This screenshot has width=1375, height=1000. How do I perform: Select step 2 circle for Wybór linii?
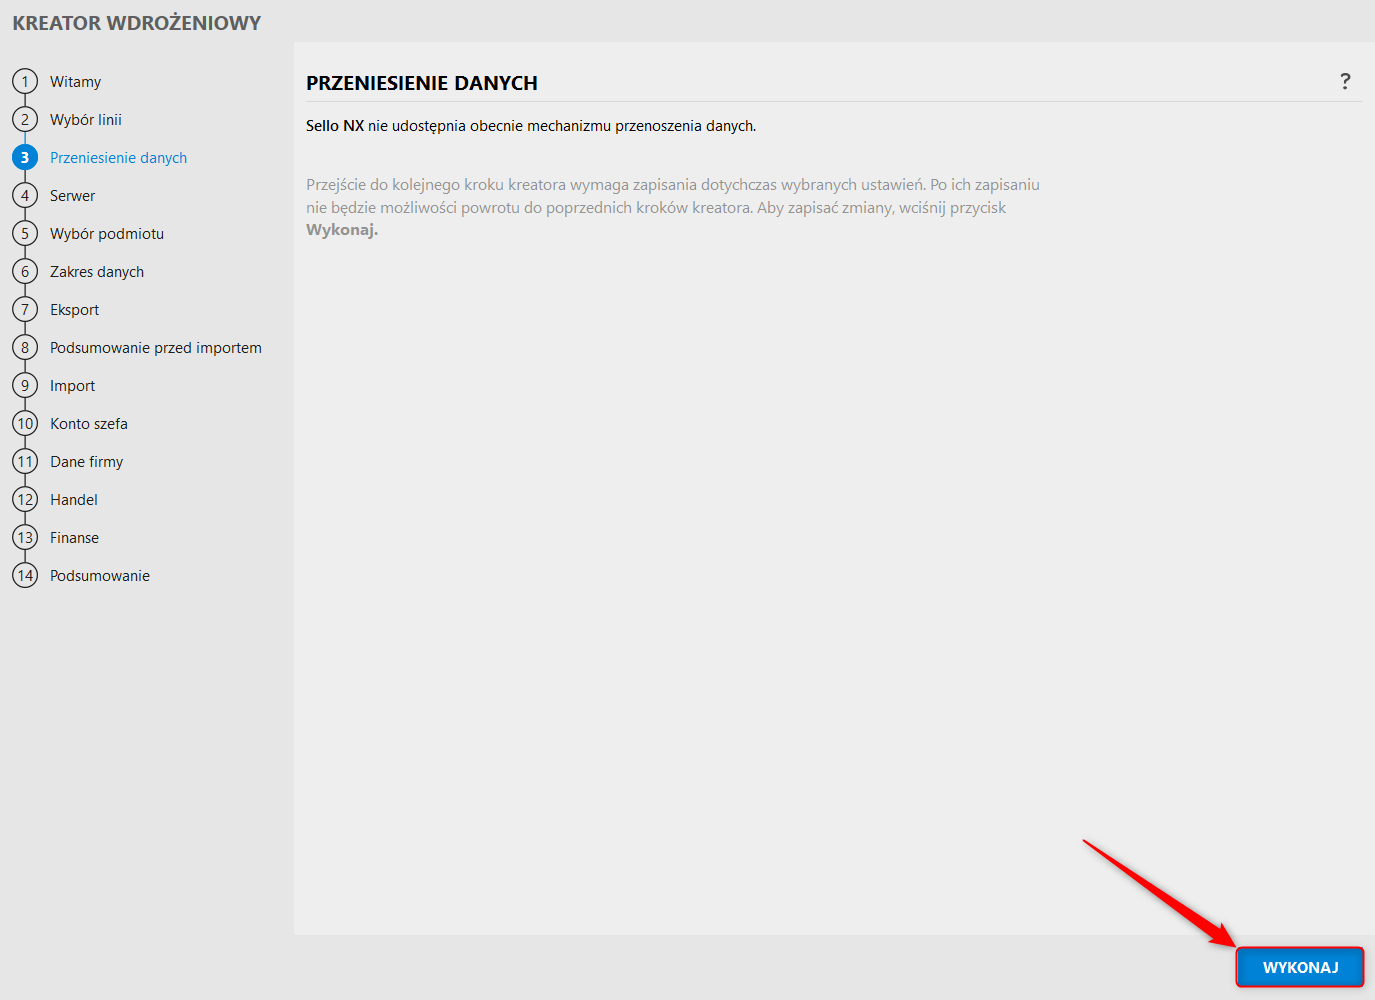coord(25,119)
